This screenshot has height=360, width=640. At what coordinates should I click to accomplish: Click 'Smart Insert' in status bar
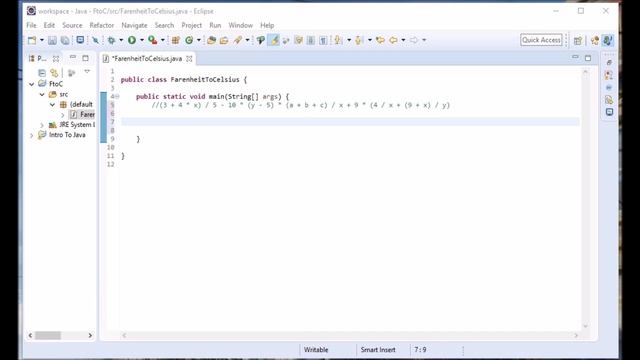(x=378, y=350)
